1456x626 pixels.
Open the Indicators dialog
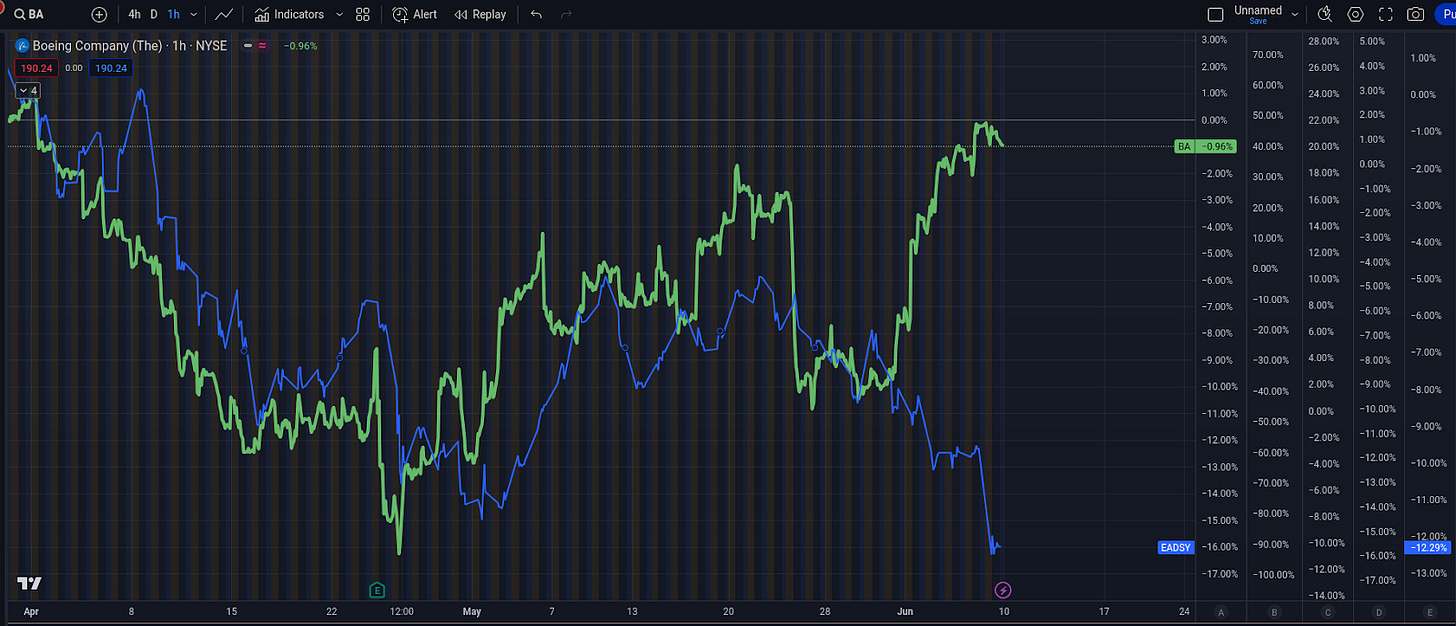coord(289,14)
